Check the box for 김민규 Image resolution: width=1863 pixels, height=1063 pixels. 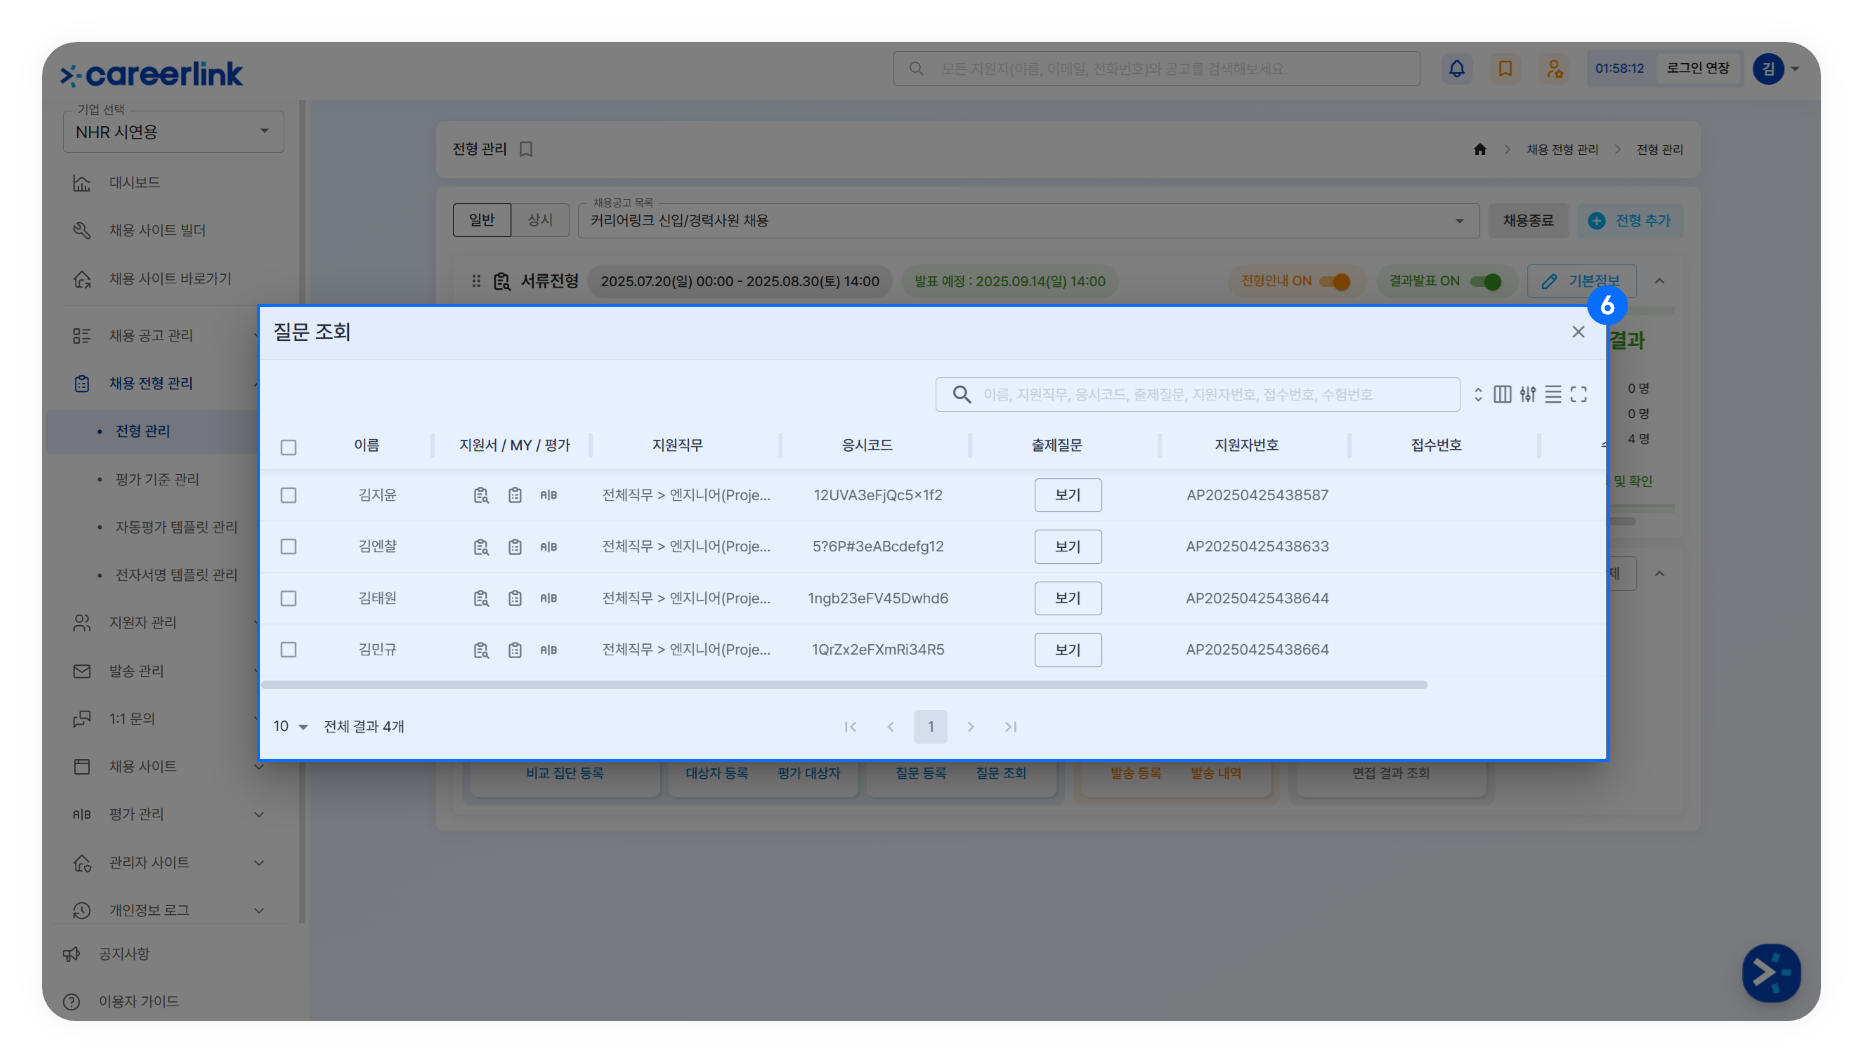coord(289,650)
